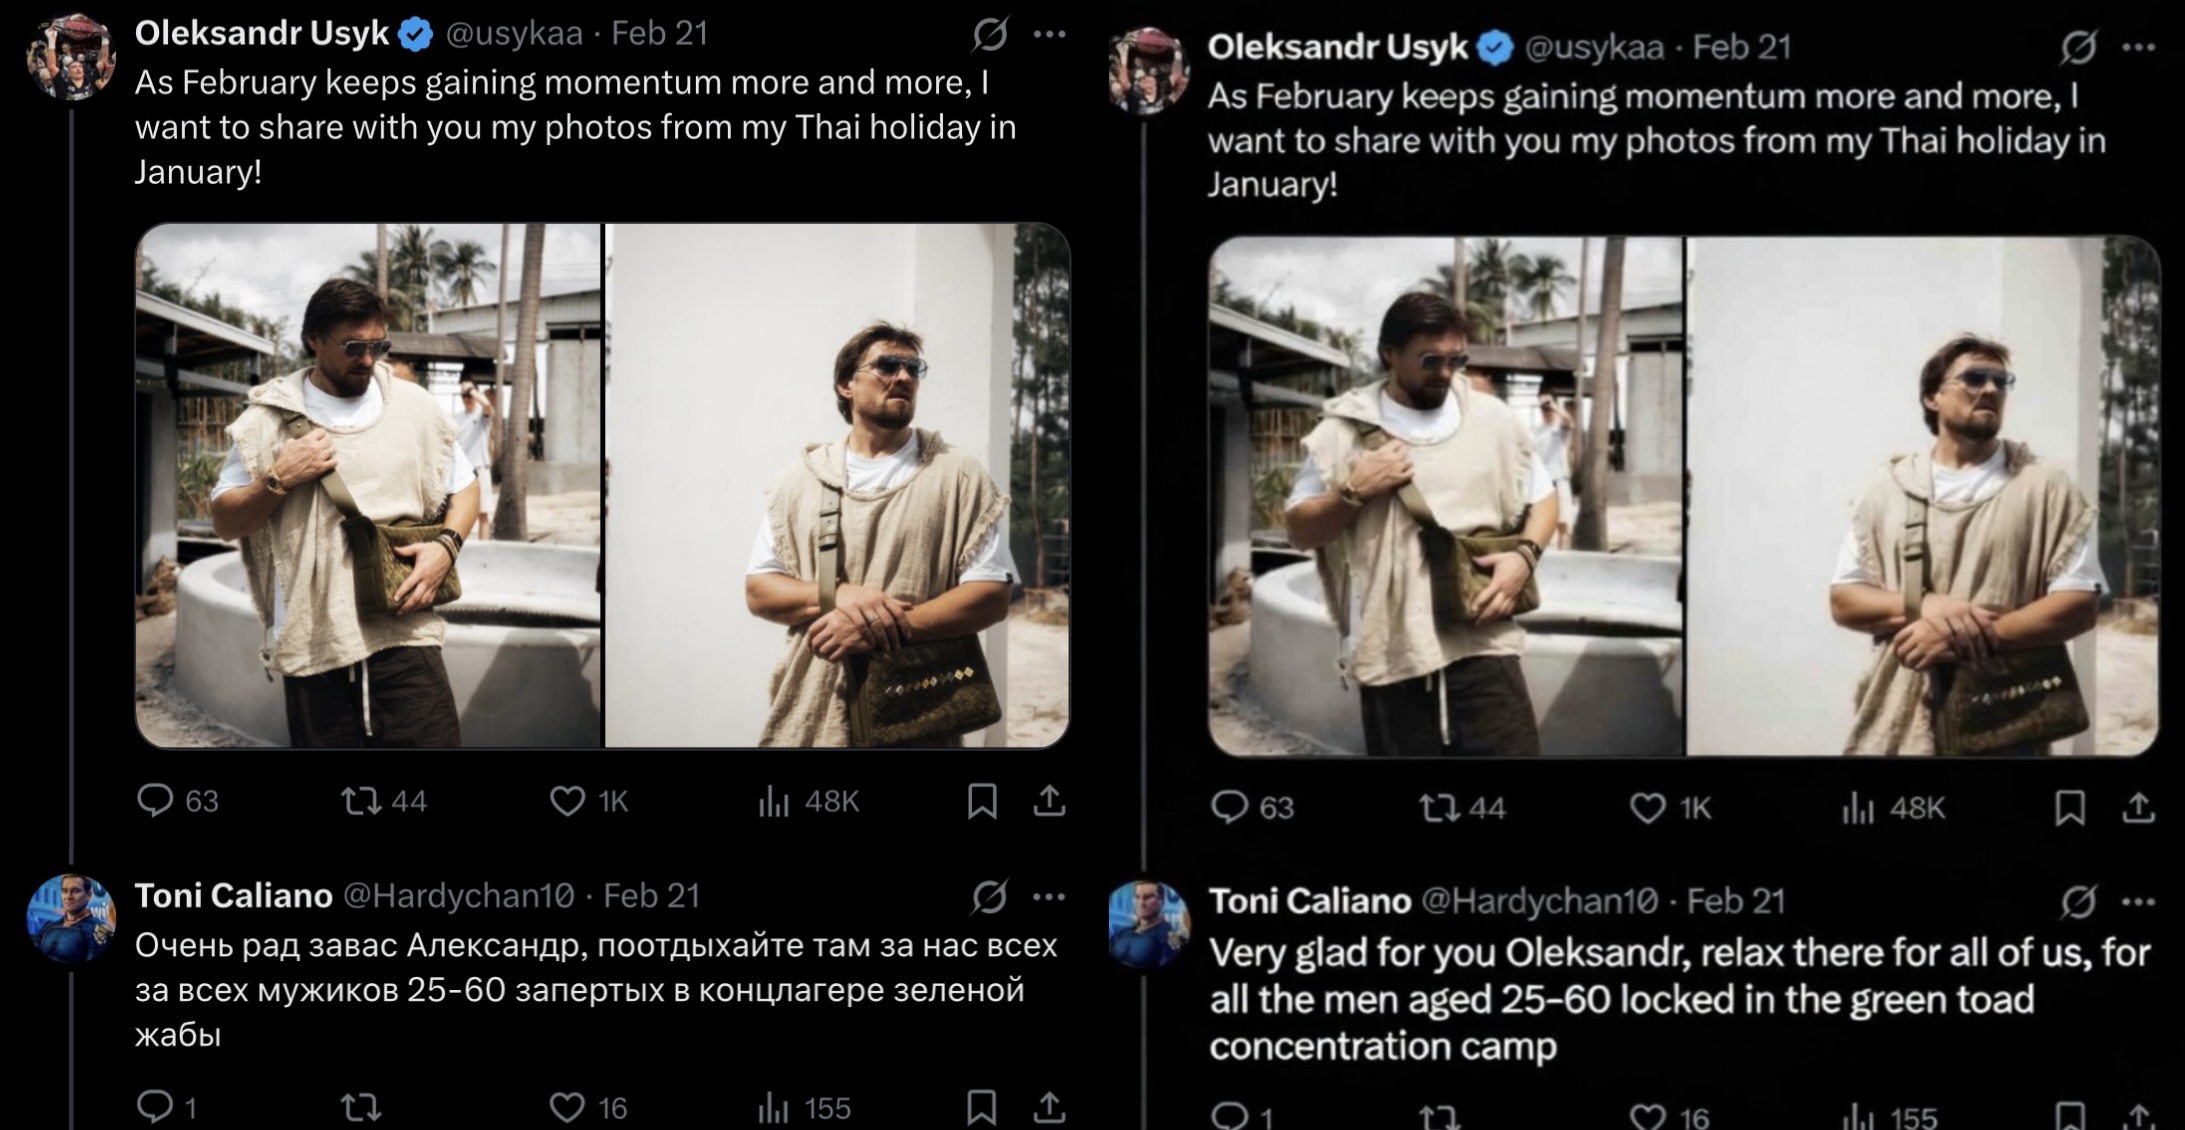Open more options on Russian-language reply

click(x=1049, y=897)
